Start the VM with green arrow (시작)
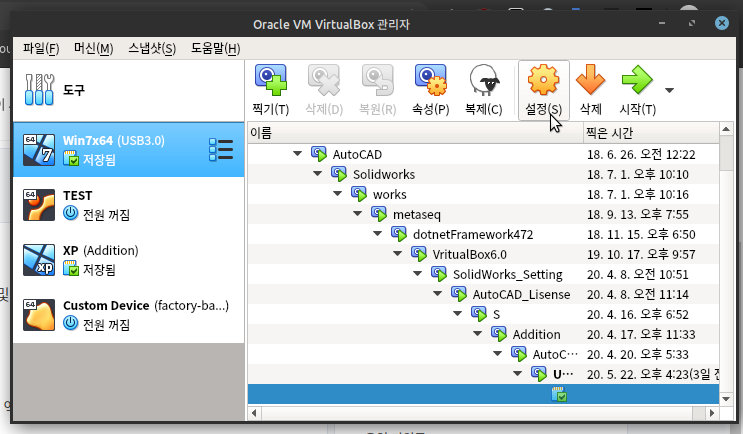This screenshot has height=434, width=743. (x=637, y=80)
